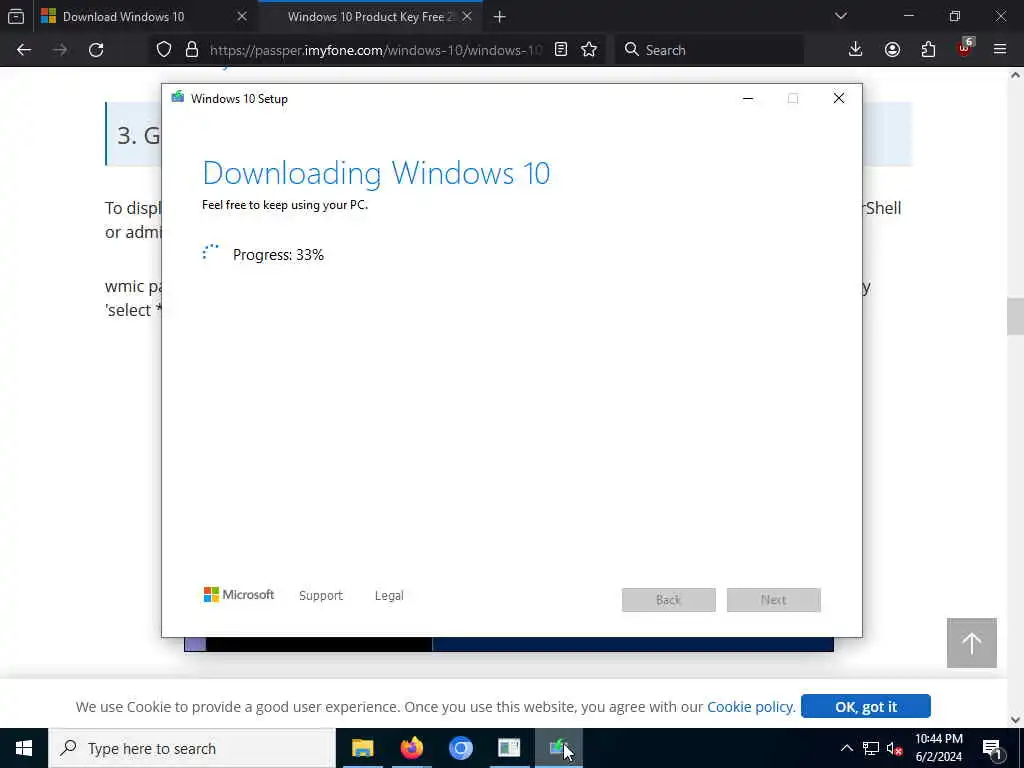This screenshot has width=1024, height=768.
Task: Click the site padlock icon
Action: click(x=191, y=50)
